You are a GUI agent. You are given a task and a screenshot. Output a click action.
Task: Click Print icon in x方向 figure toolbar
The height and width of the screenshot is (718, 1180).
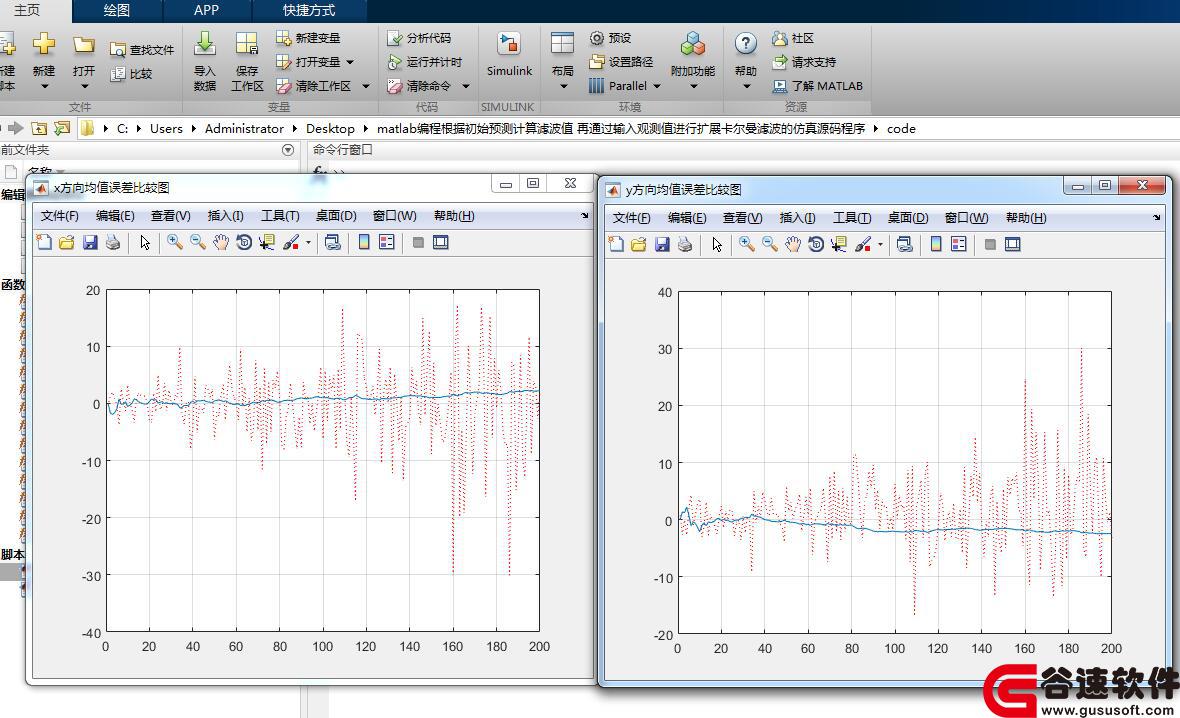point(113,242)
